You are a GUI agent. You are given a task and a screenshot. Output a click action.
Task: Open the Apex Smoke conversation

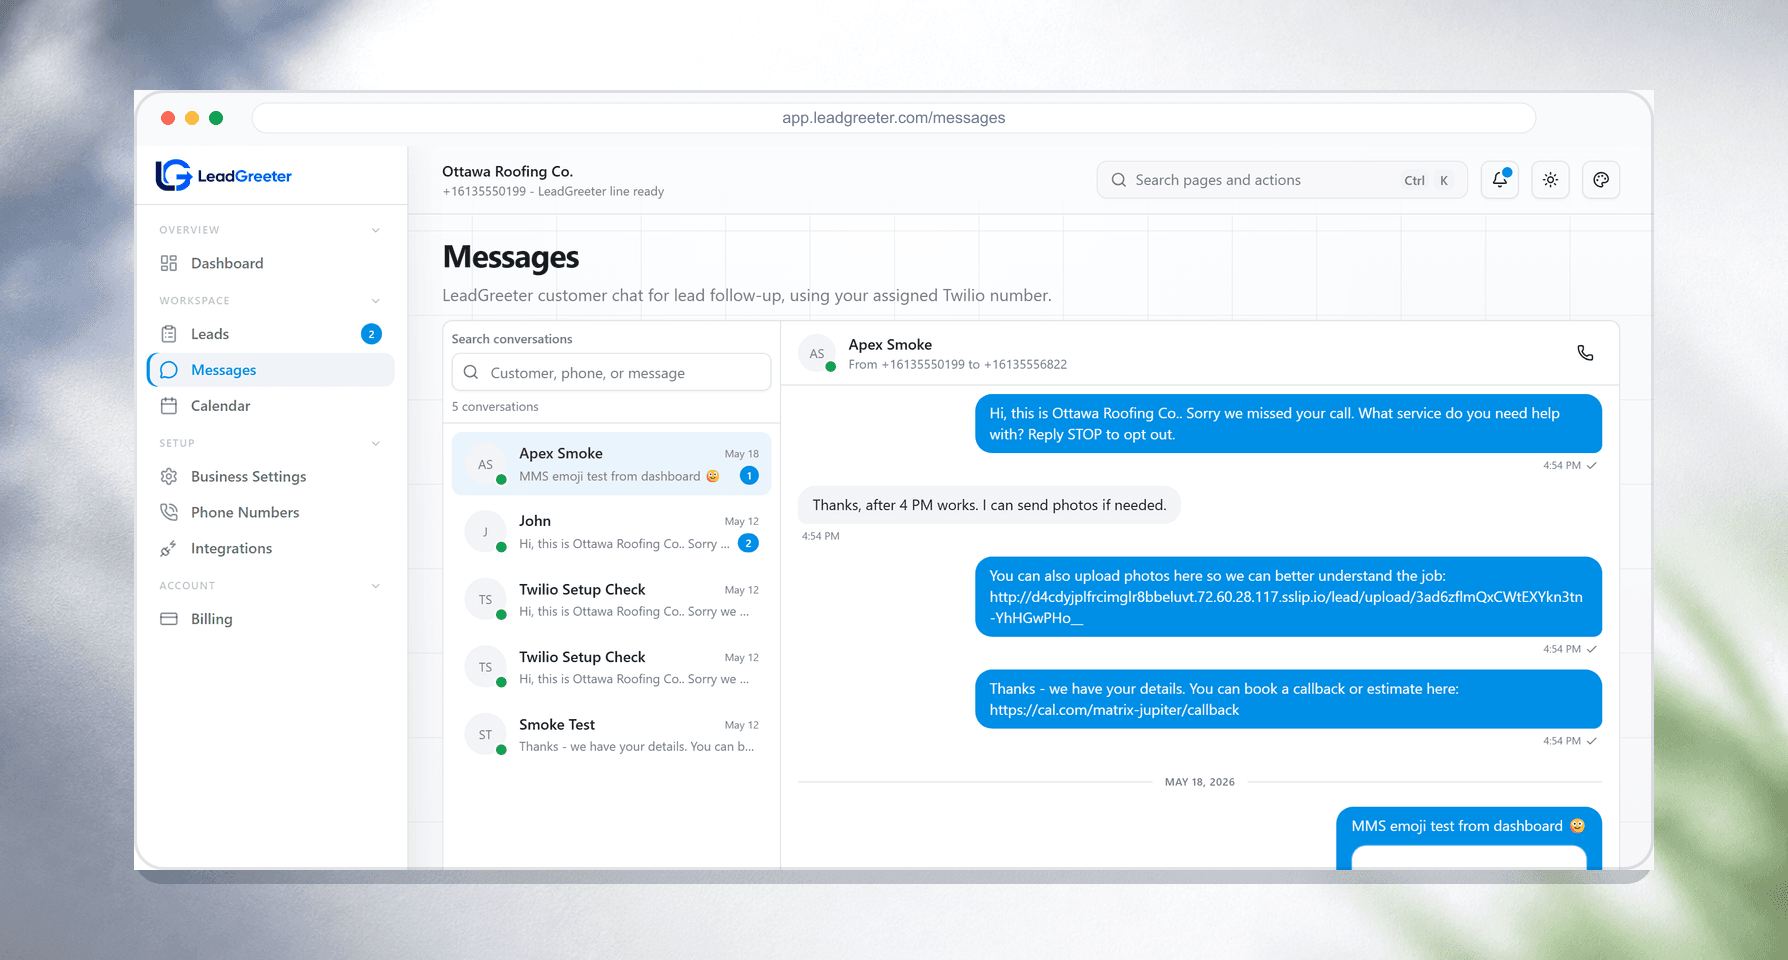(x=611, y=464)
